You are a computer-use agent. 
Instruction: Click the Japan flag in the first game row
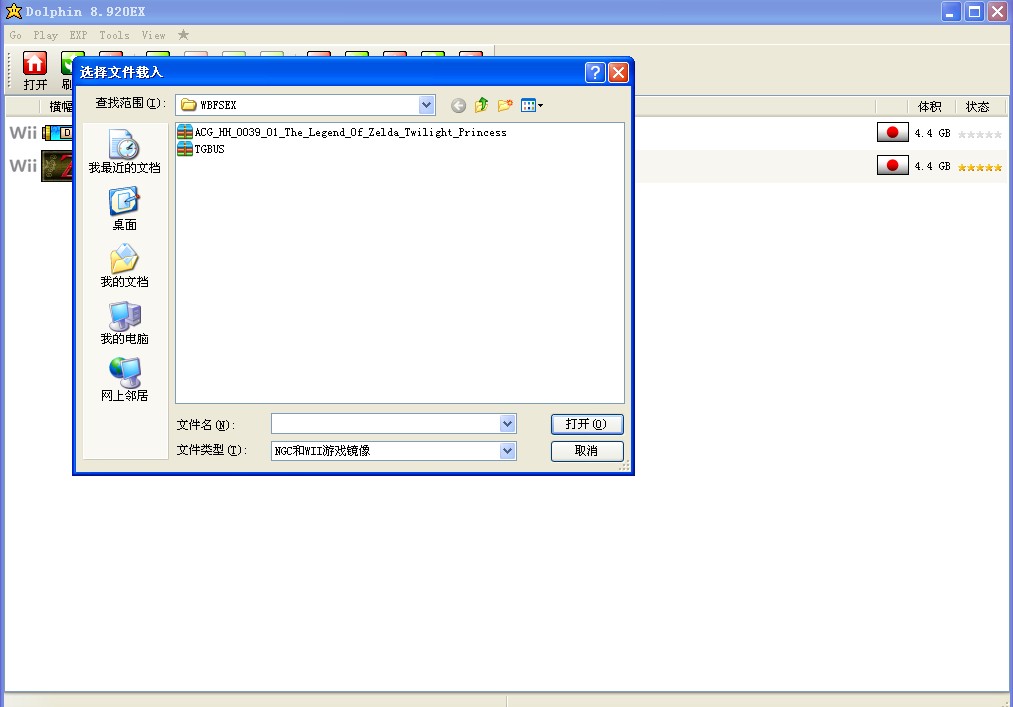pos(892,132)
